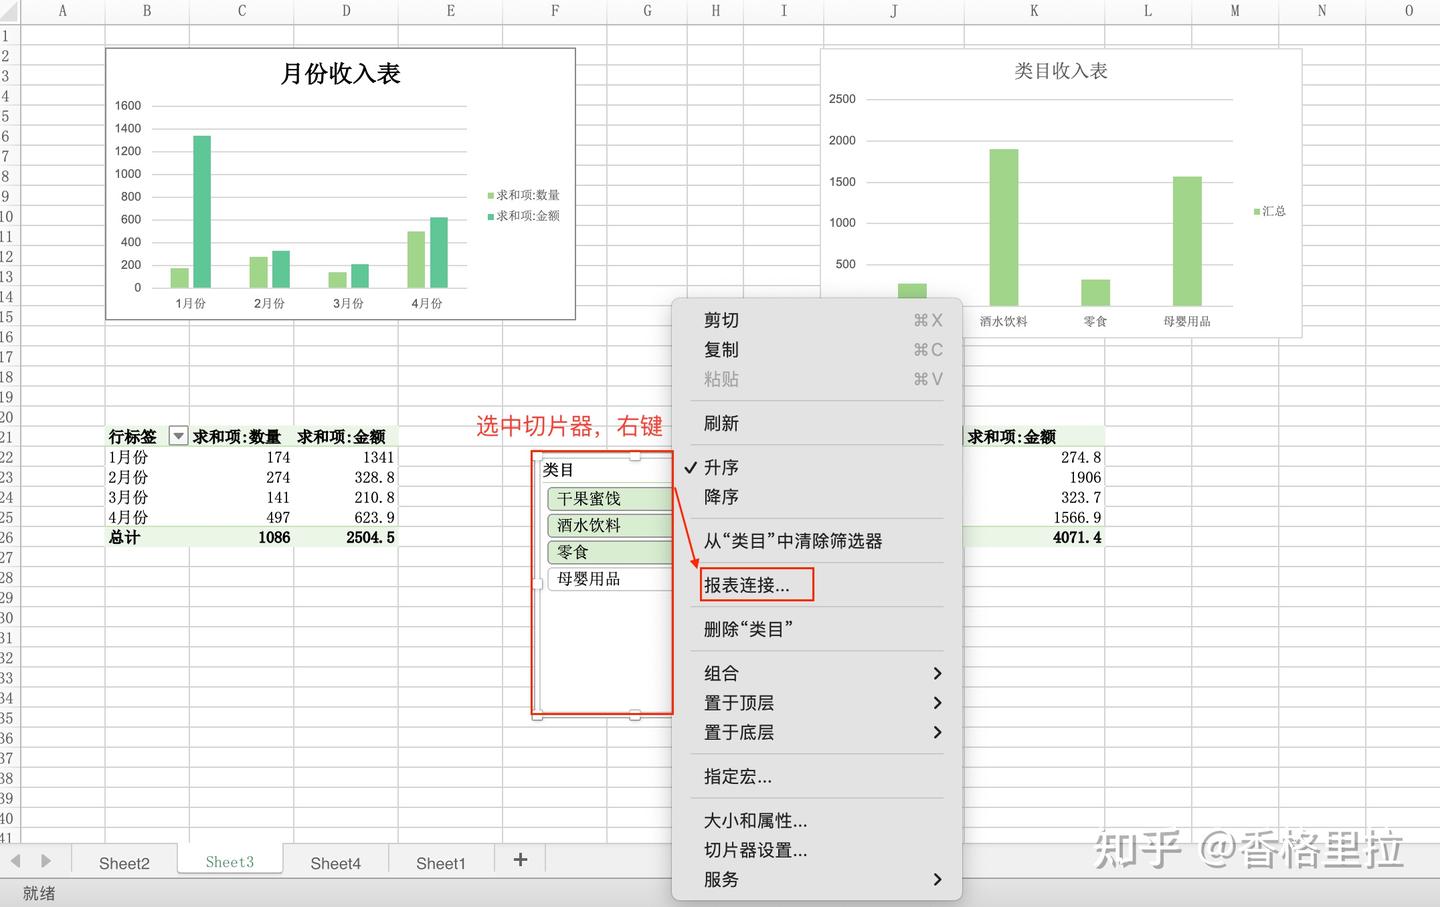This screenshot has width=1440, height=907.
Task: Select the total quantity cell 1086
Action: 242,537
